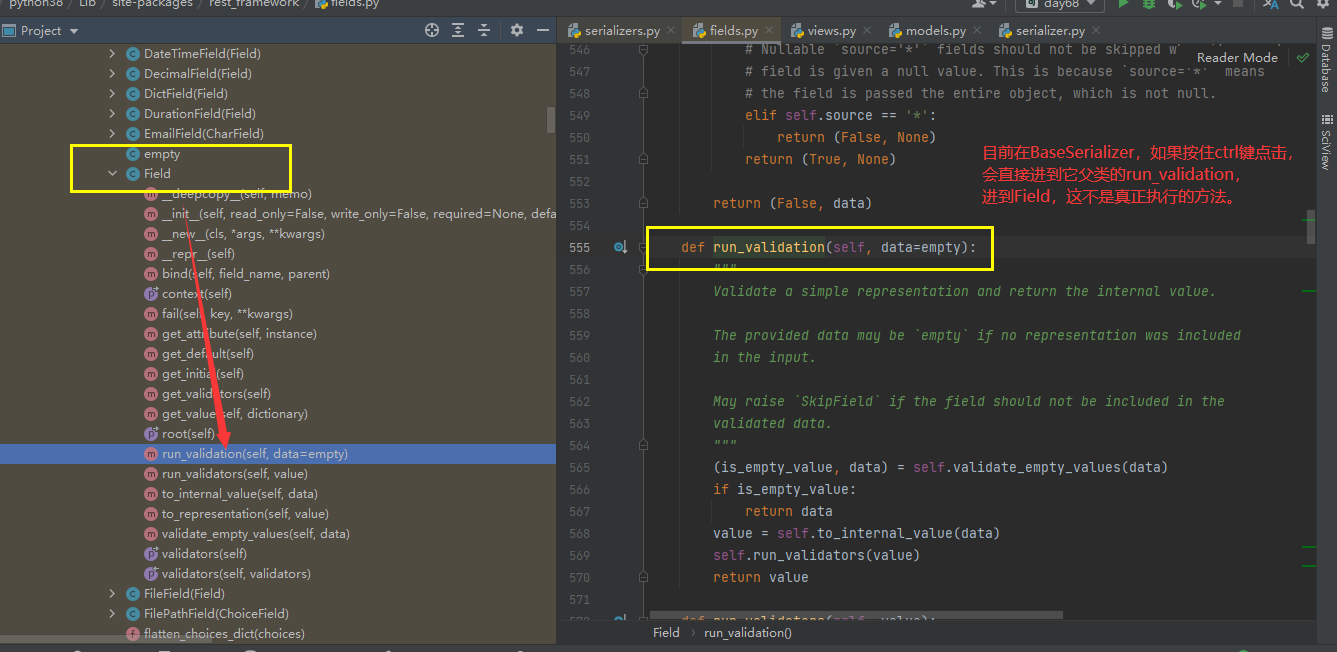Expand the DecimalField(Field) node
Screen dimensions: 1337x652
(x=112, y=73)
